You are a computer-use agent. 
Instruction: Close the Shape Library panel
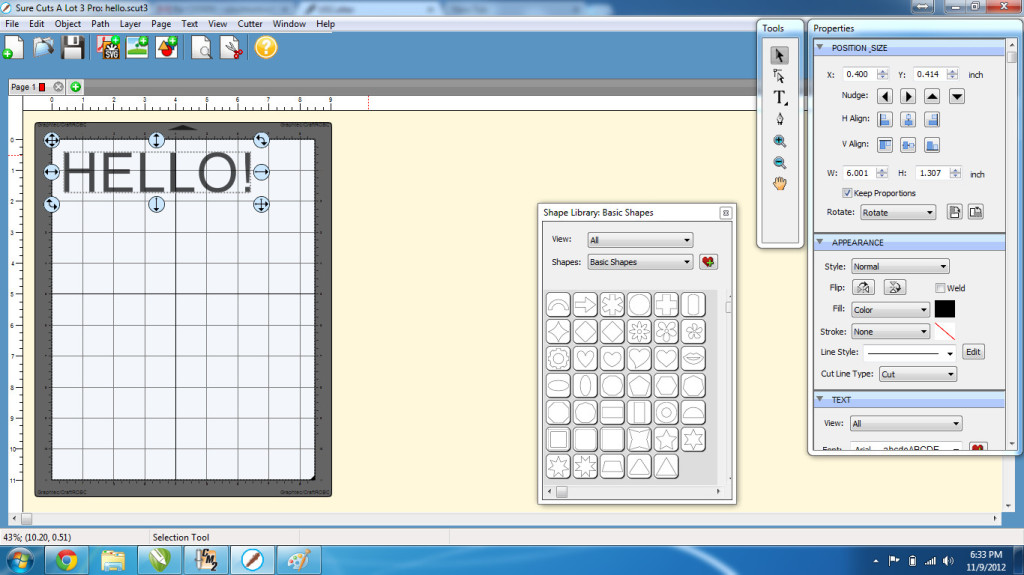pyautogui.click(x=726, y=213)
